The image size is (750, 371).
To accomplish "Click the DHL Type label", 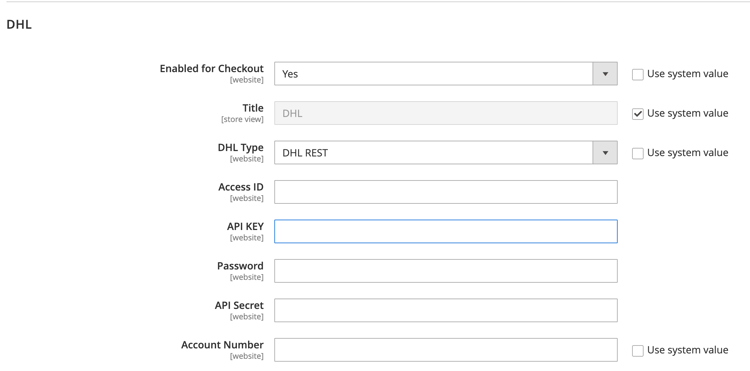I will (x=241, y=148).
